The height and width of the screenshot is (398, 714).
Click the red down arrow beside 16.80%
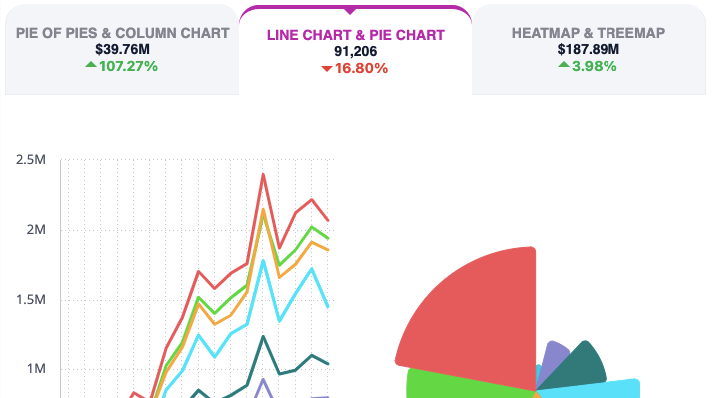(327, 69)
